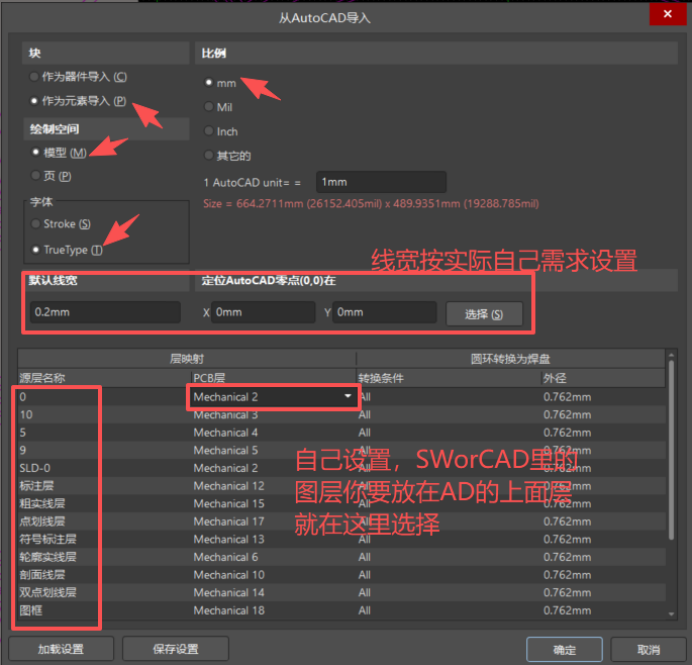Open the Mechanical 2 PCB layer dropdown arrow
The image size is (692, 665).
(x=348, y=396)
